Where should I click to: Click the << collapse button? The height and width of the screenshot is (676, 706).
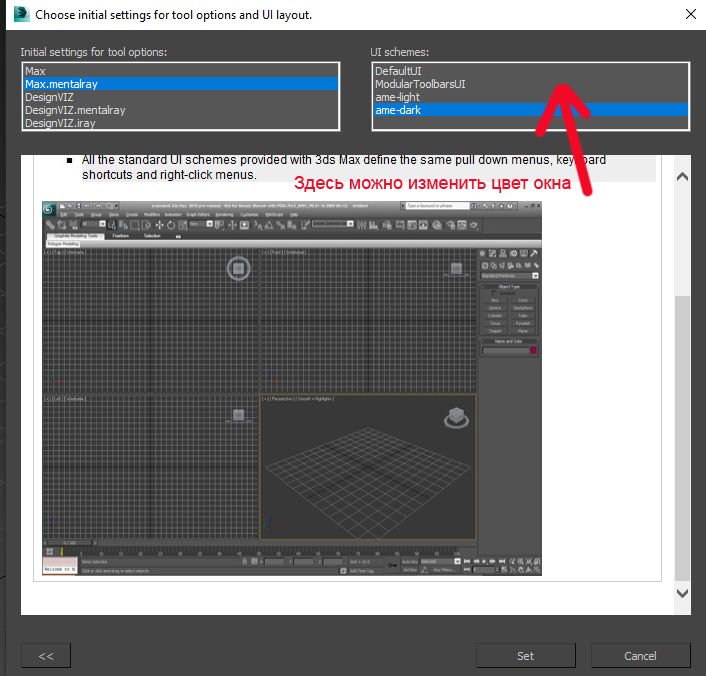(46, 656)
